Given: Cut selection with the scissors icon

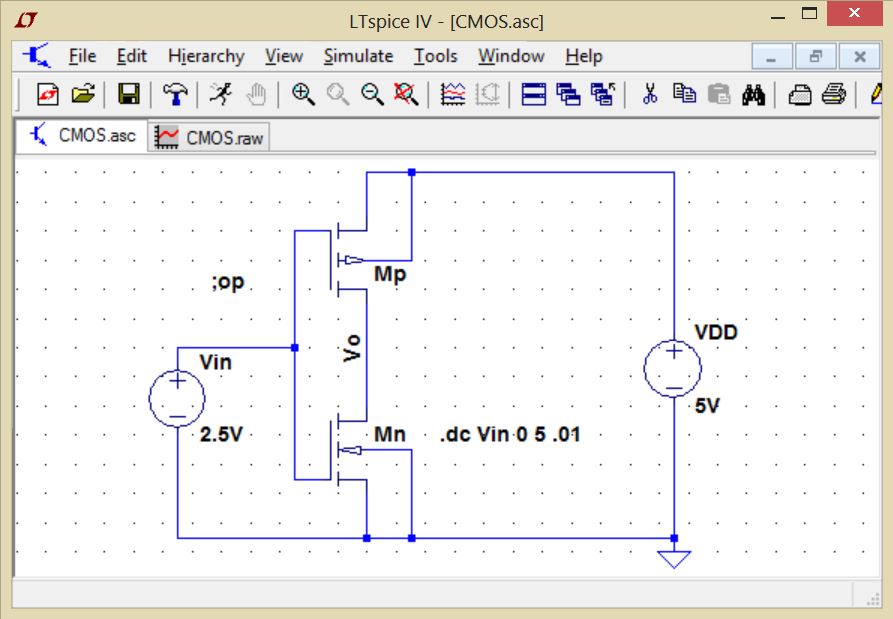Looking at the screenshot, I should coord(650,94).
